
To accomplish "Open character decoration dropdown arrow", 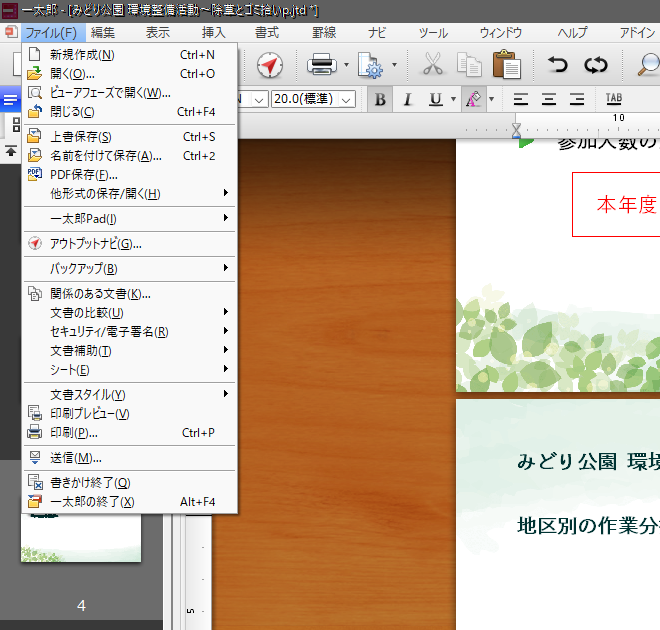I will tap(491, 99).
